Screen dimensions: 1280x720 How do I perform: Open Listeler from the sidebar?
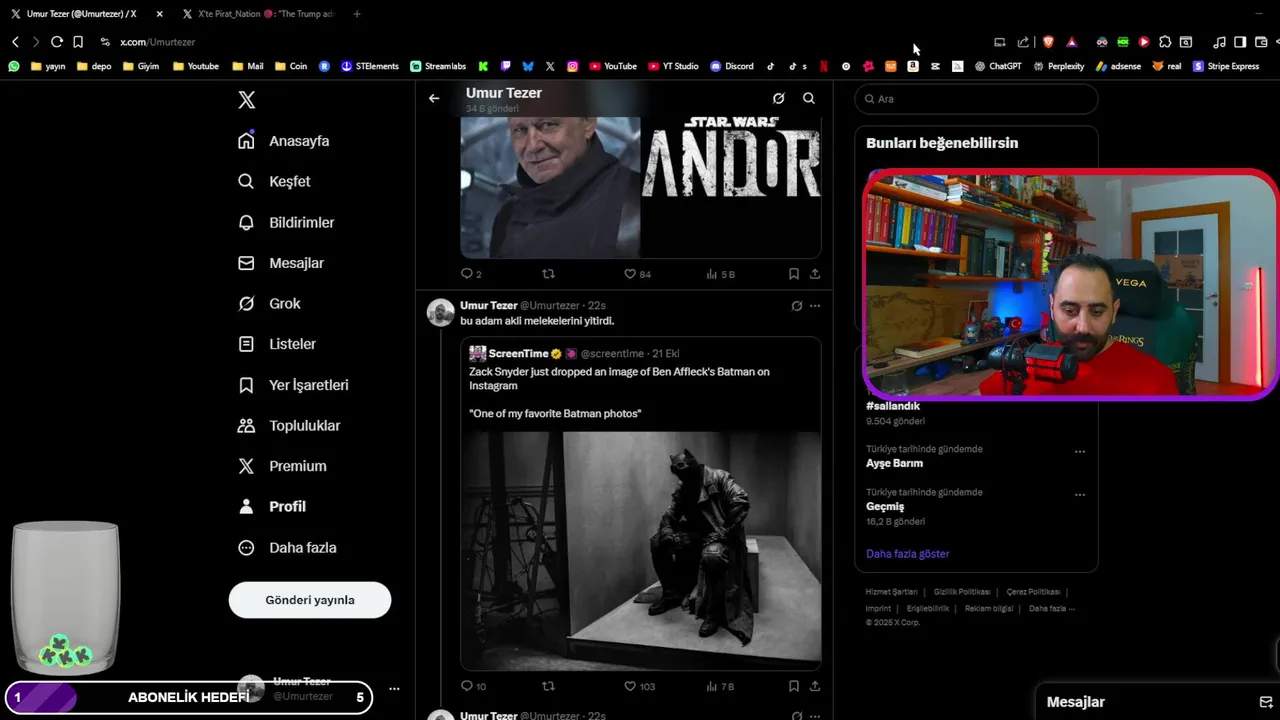coord(277,344)
